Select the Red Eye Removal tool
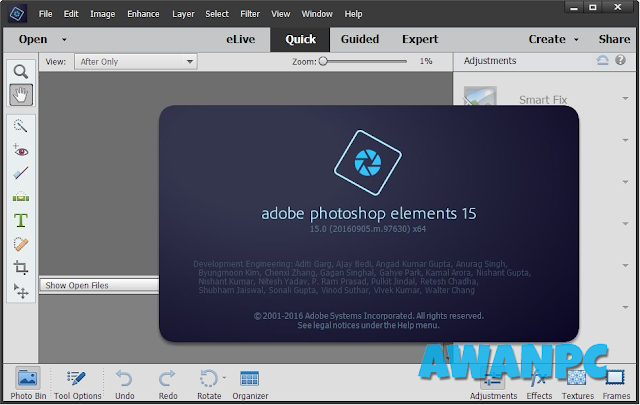 click(20, 151)
